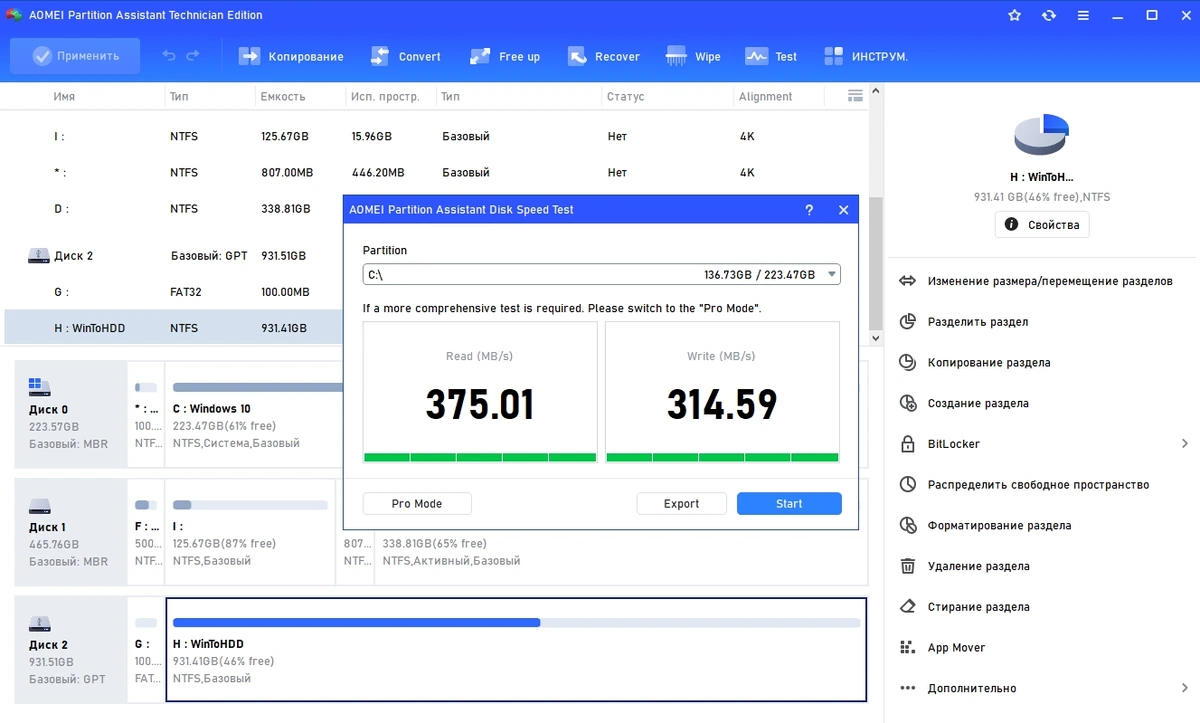This screenshot has width=1200, height=723.
Task: Click the Export button
Action: pos(681,504)
